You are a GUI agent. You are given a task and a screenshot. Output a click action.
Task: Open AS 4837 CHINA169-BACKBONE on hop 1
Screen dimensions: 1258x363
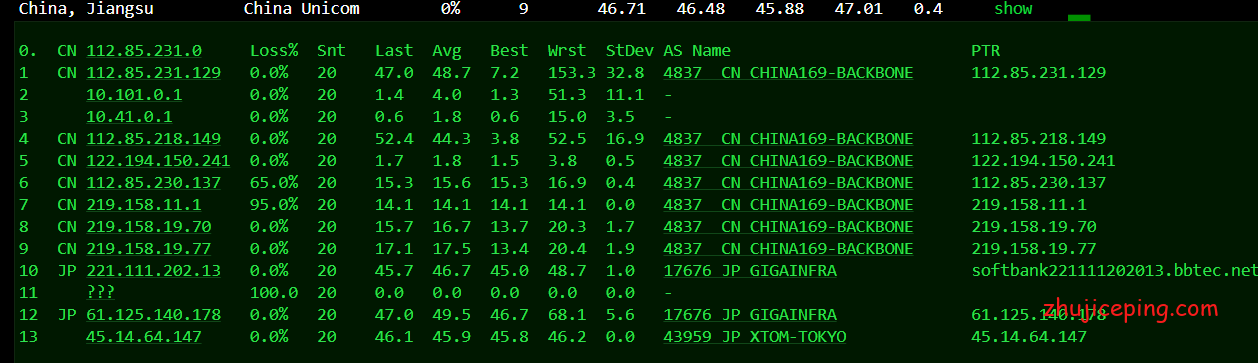click(788, 72)
